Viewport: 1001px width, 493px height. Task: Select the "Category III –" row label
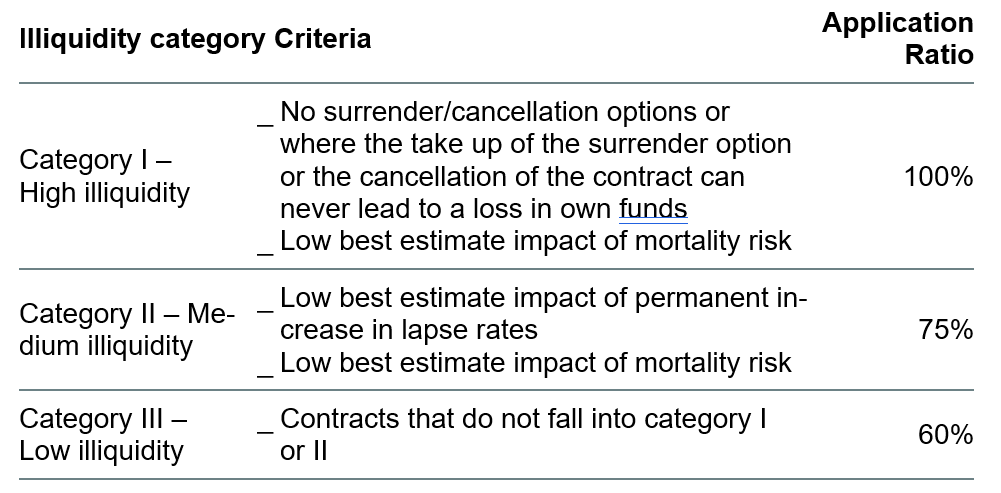pyautogui.click(x=103, y=418)
